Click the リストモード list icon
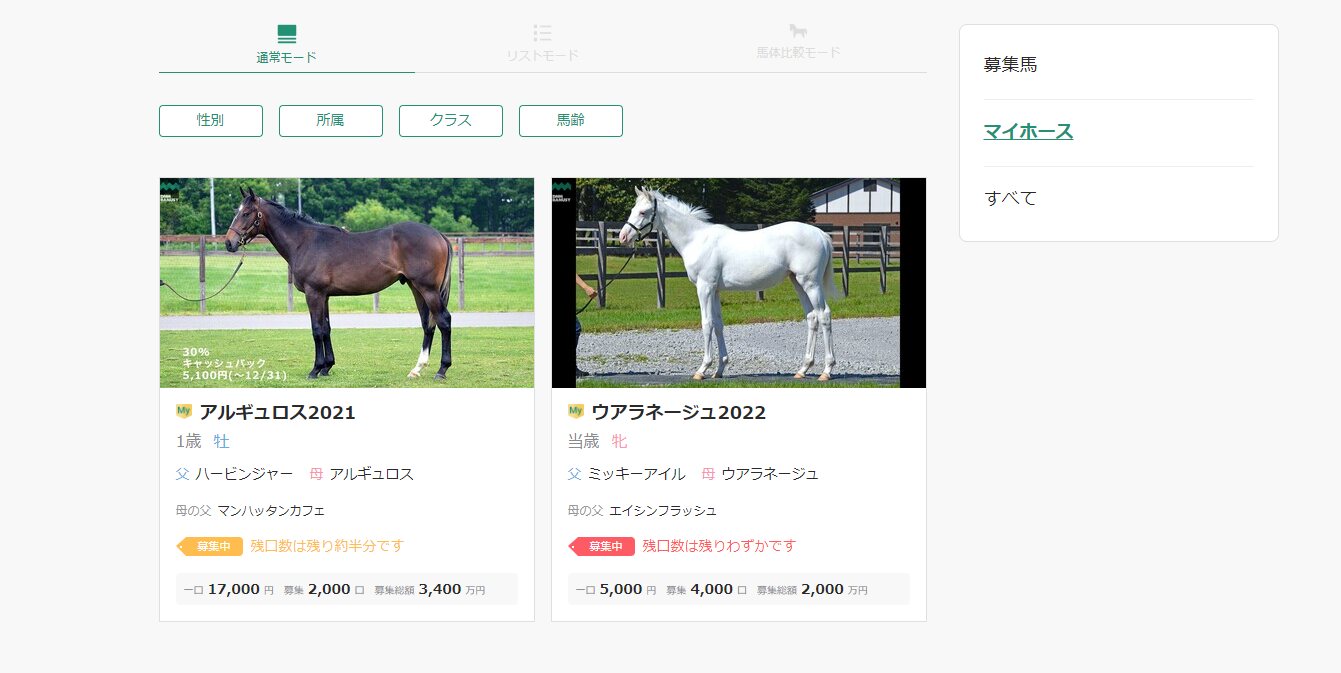Image resolution: width=1341 pixels, height=673 pixels. tap(542, 33)
